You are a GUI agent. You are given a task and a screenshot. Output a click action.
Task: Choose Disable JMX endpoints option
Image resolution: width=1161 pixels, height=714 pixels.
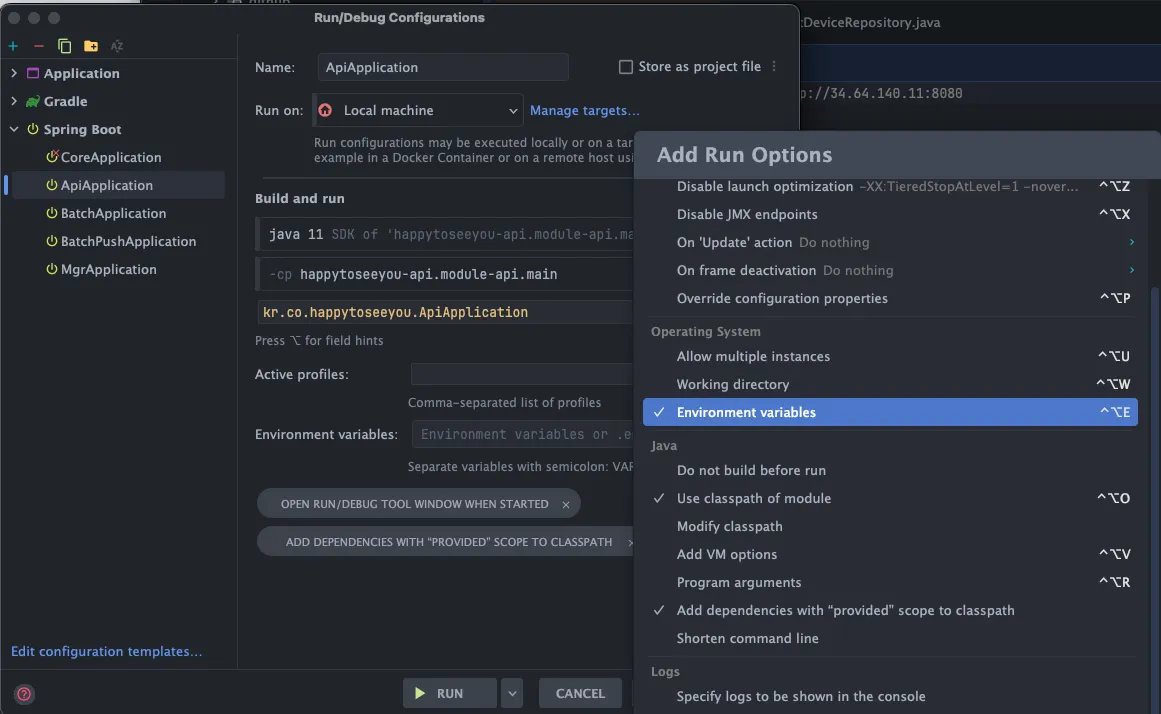point(890,214)
